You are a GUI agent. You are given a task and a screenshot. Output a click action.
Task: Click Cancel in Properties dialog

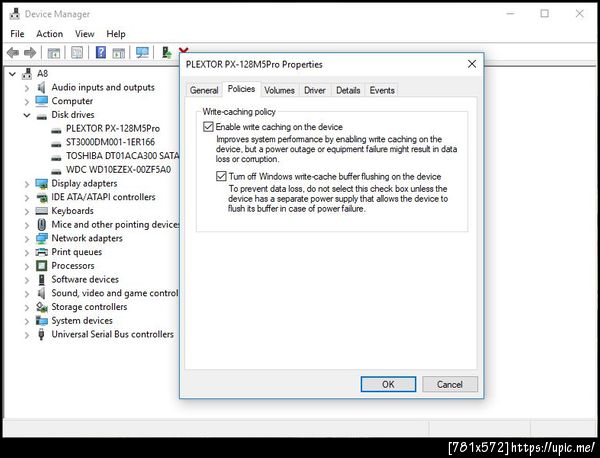click(x=450, y=384)
